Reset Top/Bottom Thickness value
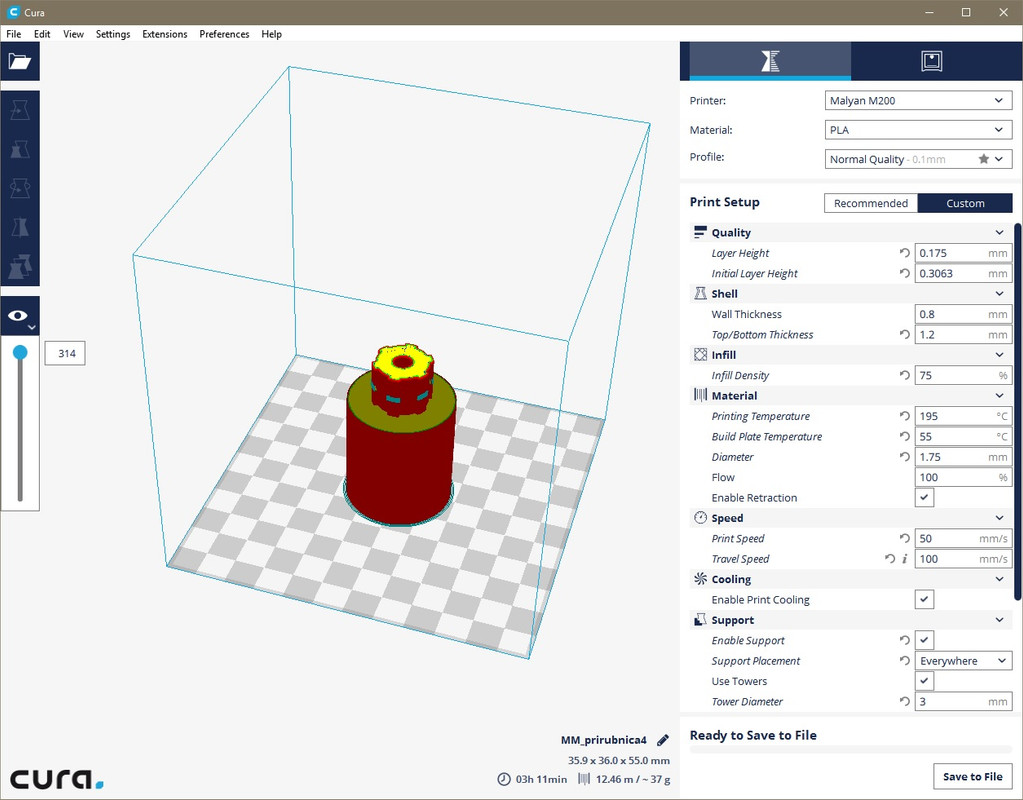 (904, 335)
